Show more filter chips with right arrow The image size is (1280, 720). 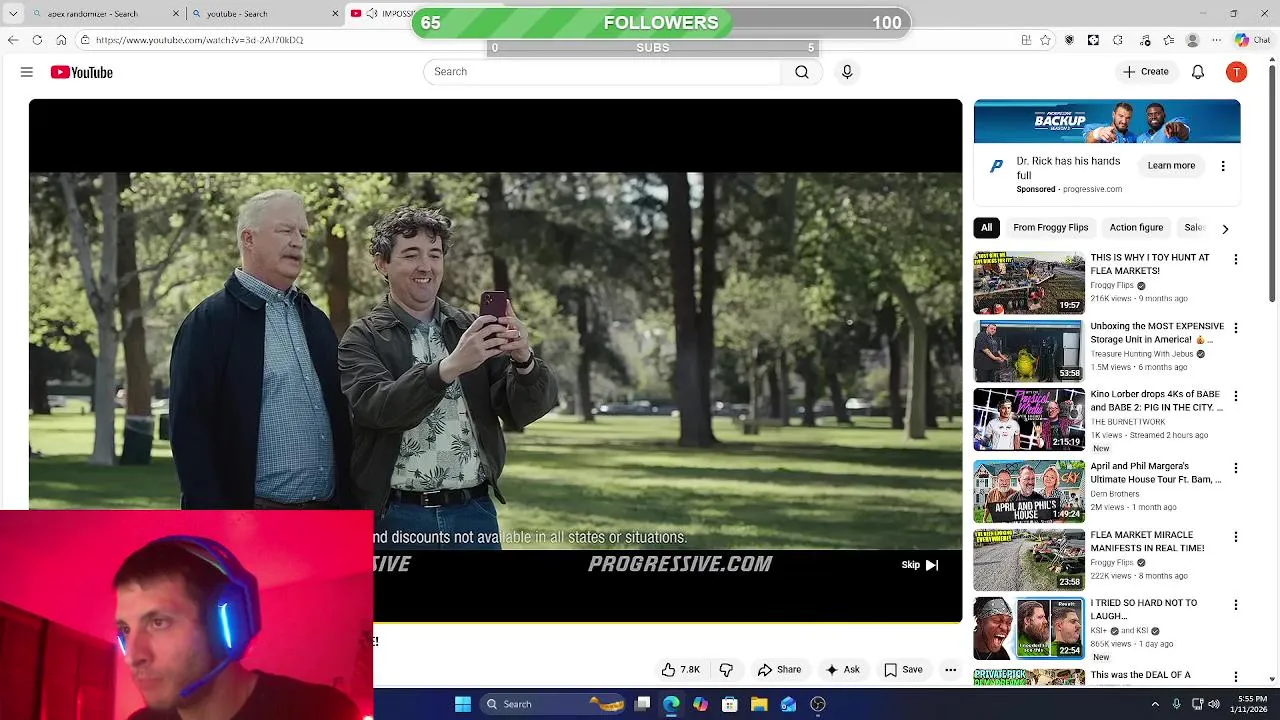pyautogui.click(x=1225, y=229)
